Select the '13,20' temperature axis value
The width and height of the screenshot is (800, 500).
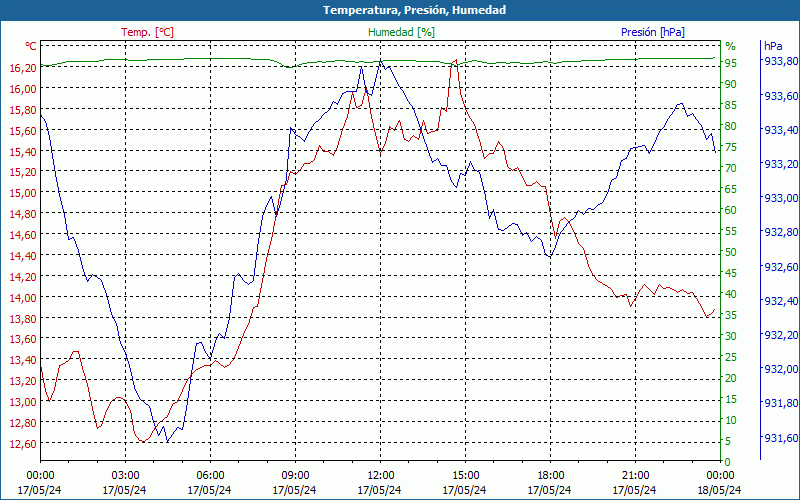click(x=23, y=381)
